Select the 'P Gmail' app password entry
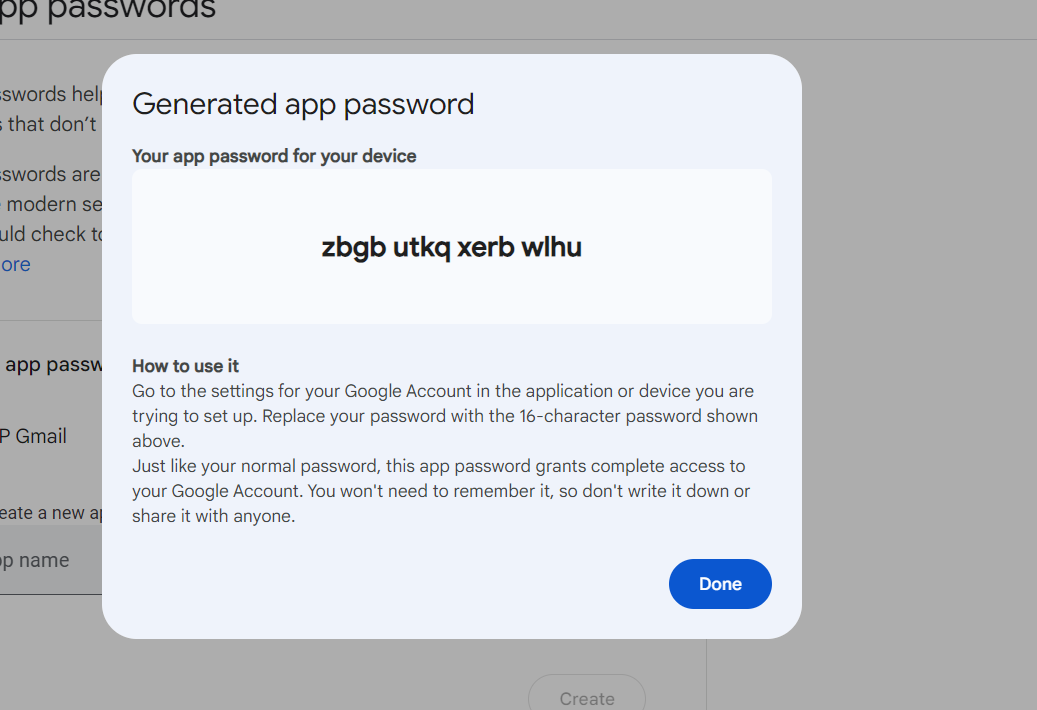The width and height of the screenshot is (1037, 710). pyautogui.click(x=34, y=437)
